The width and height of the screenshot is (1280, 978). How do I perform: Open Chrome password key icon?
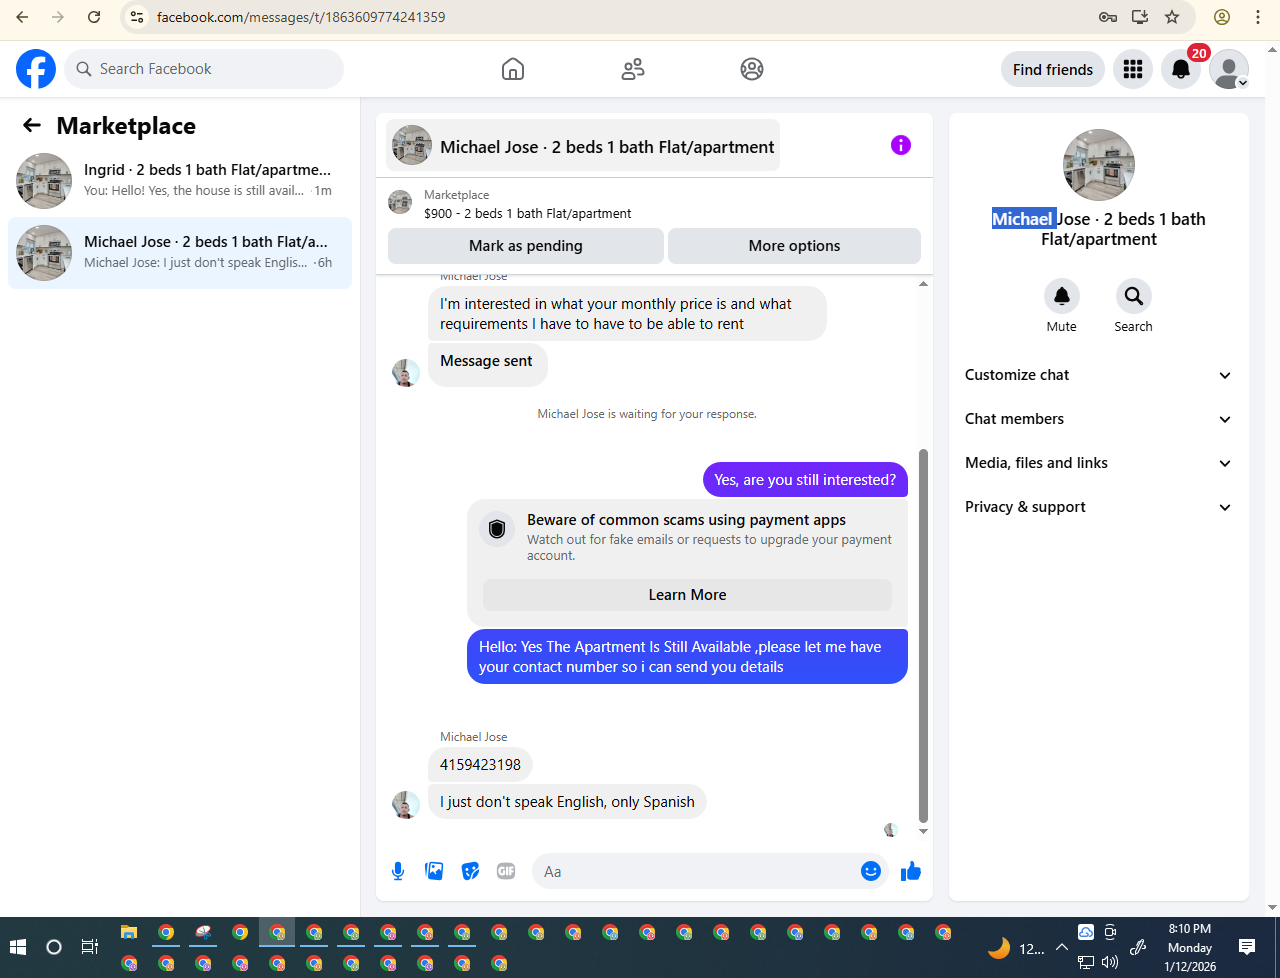point(1107,17)
